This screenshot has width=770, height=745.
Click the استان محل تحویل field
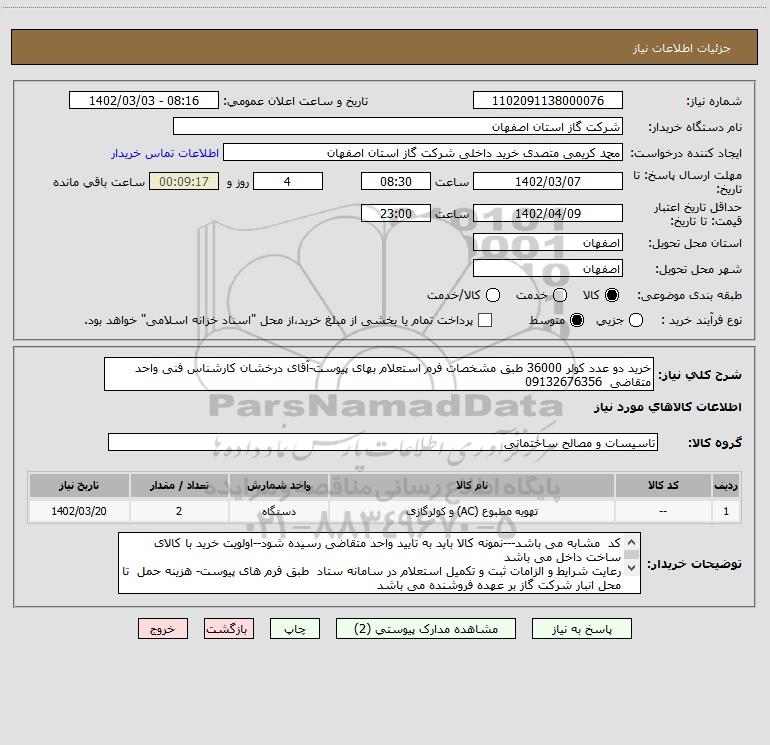548,242
